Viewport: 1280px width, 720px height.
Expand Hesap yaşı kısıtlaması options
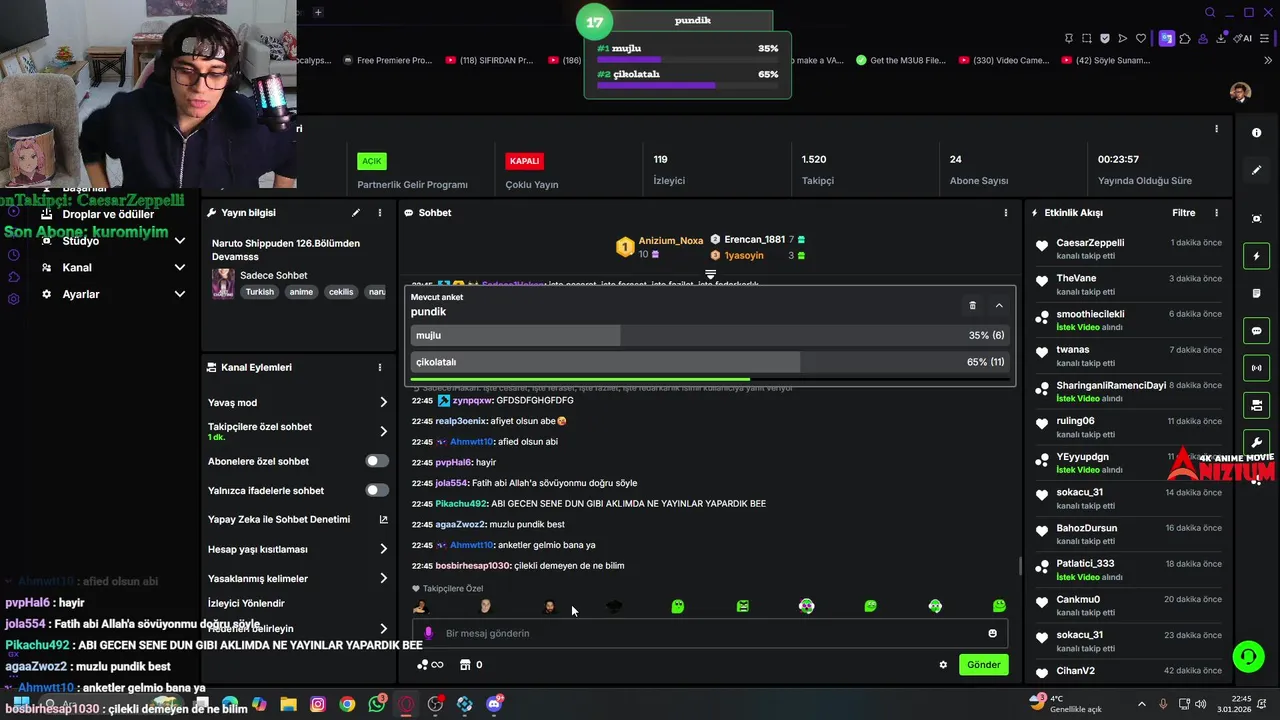[383, 549]
